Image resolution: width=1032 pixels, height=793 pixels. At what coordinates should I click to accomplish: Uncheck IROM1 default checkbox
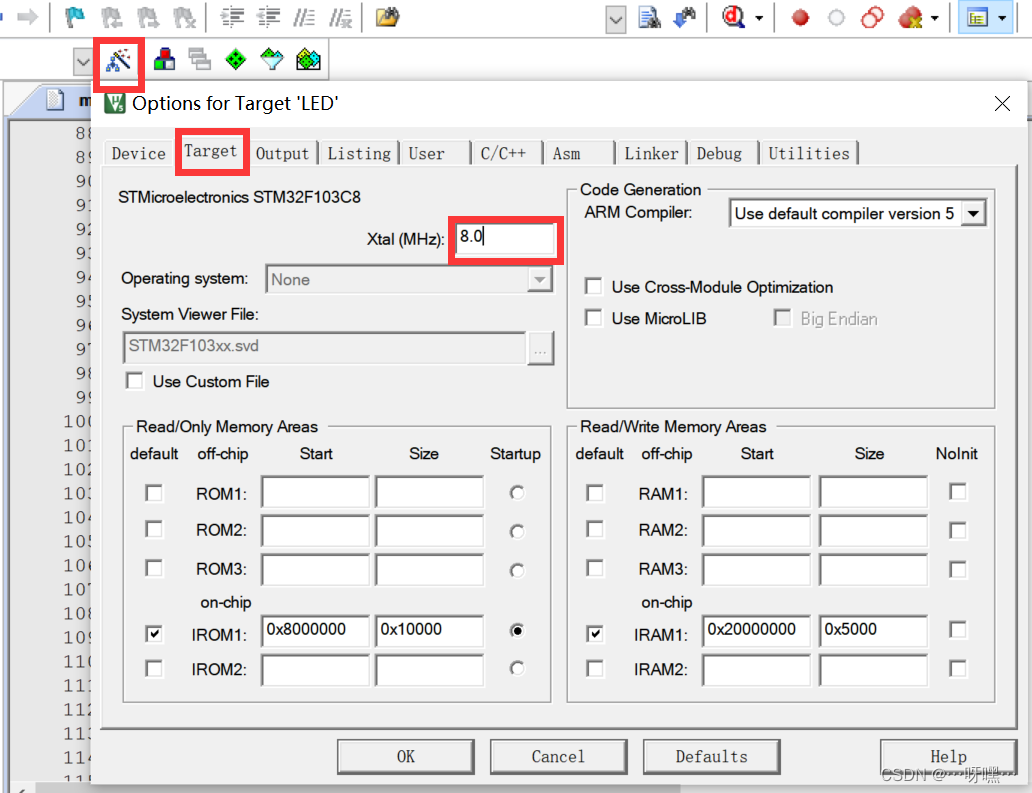coord(154,633)
